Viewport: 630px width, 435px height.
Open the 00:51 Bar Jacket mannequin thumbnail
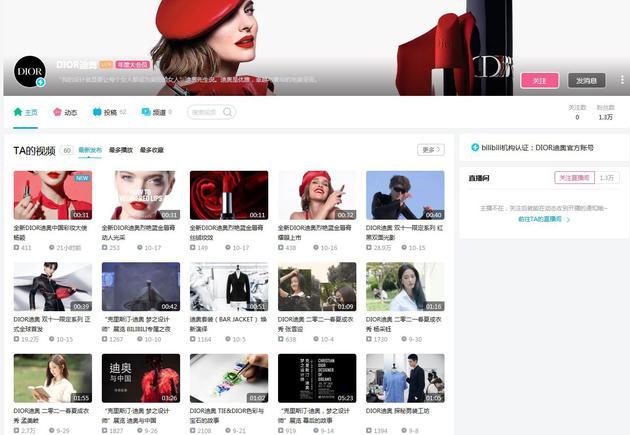(229, 287)
